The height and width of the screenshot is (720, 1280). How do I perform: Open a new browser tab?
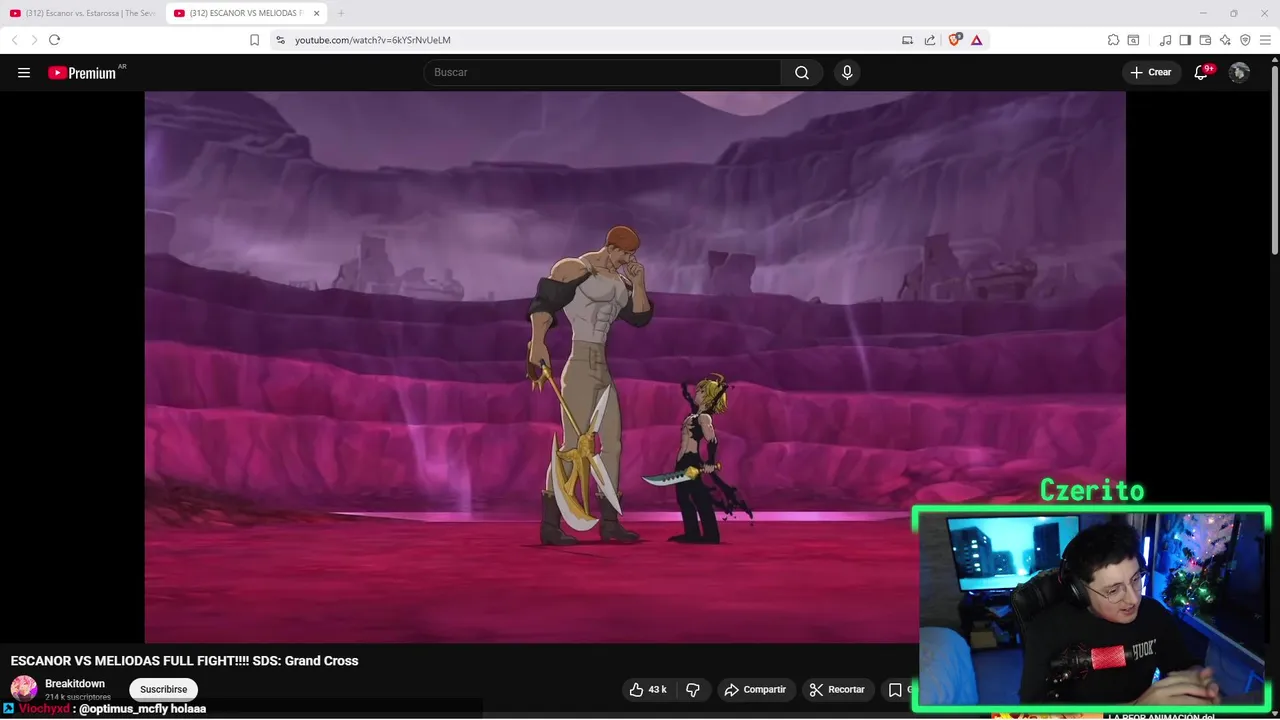click(x=340, y=13)
